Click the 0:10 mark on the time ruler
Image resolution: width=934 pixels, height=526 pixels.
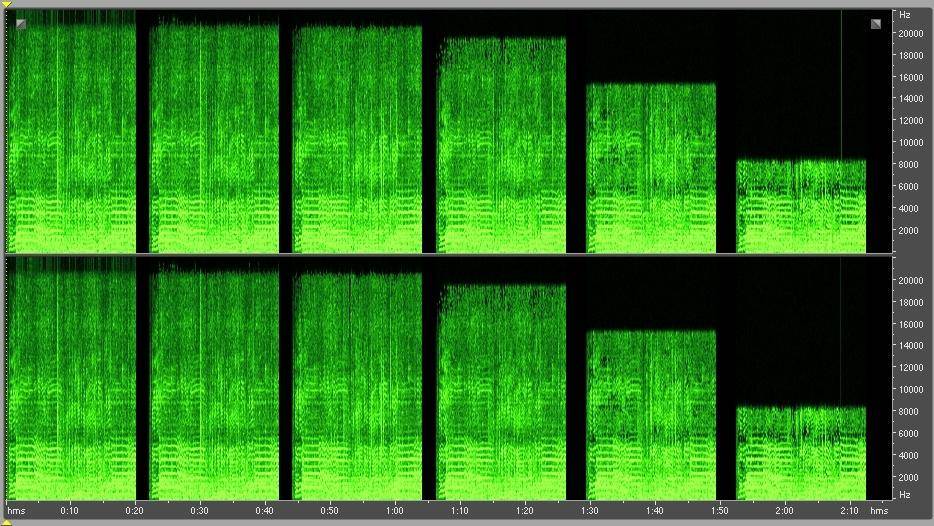click(x=69, y=511)
